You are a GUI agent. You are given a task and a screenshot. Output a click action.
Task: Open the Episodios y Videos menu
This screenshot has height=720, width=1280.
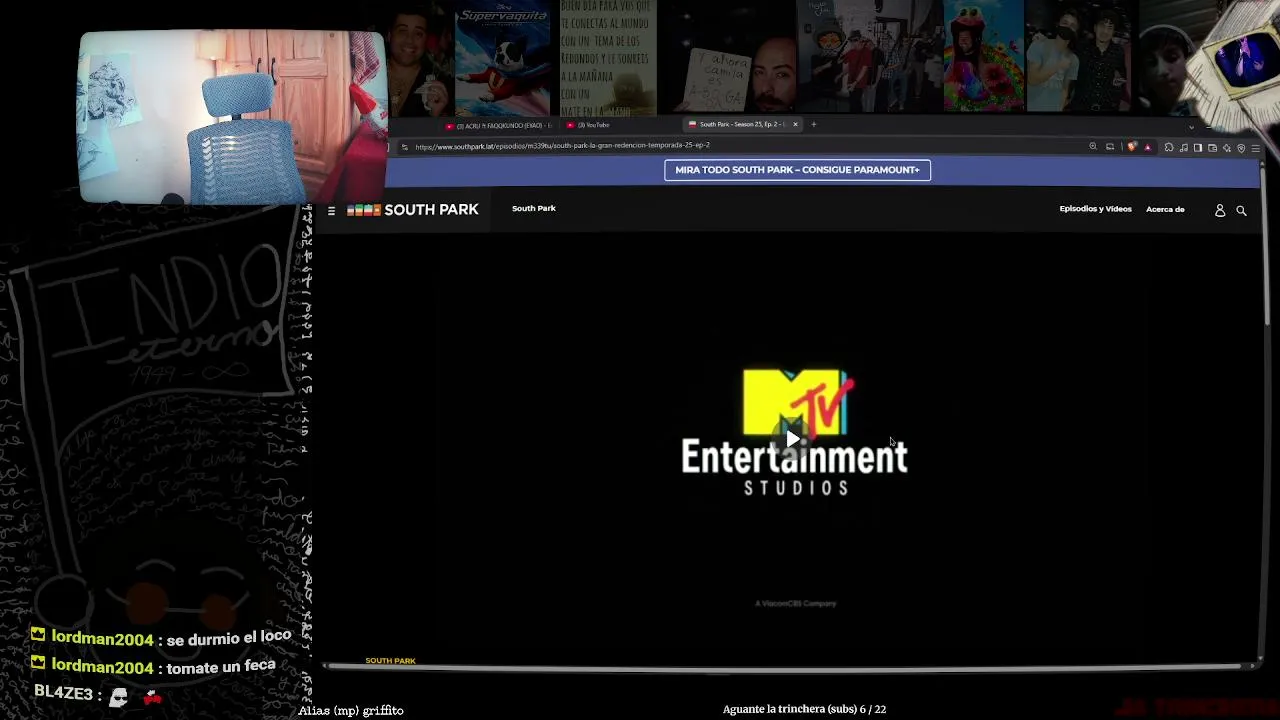(x=1095, y=209)
